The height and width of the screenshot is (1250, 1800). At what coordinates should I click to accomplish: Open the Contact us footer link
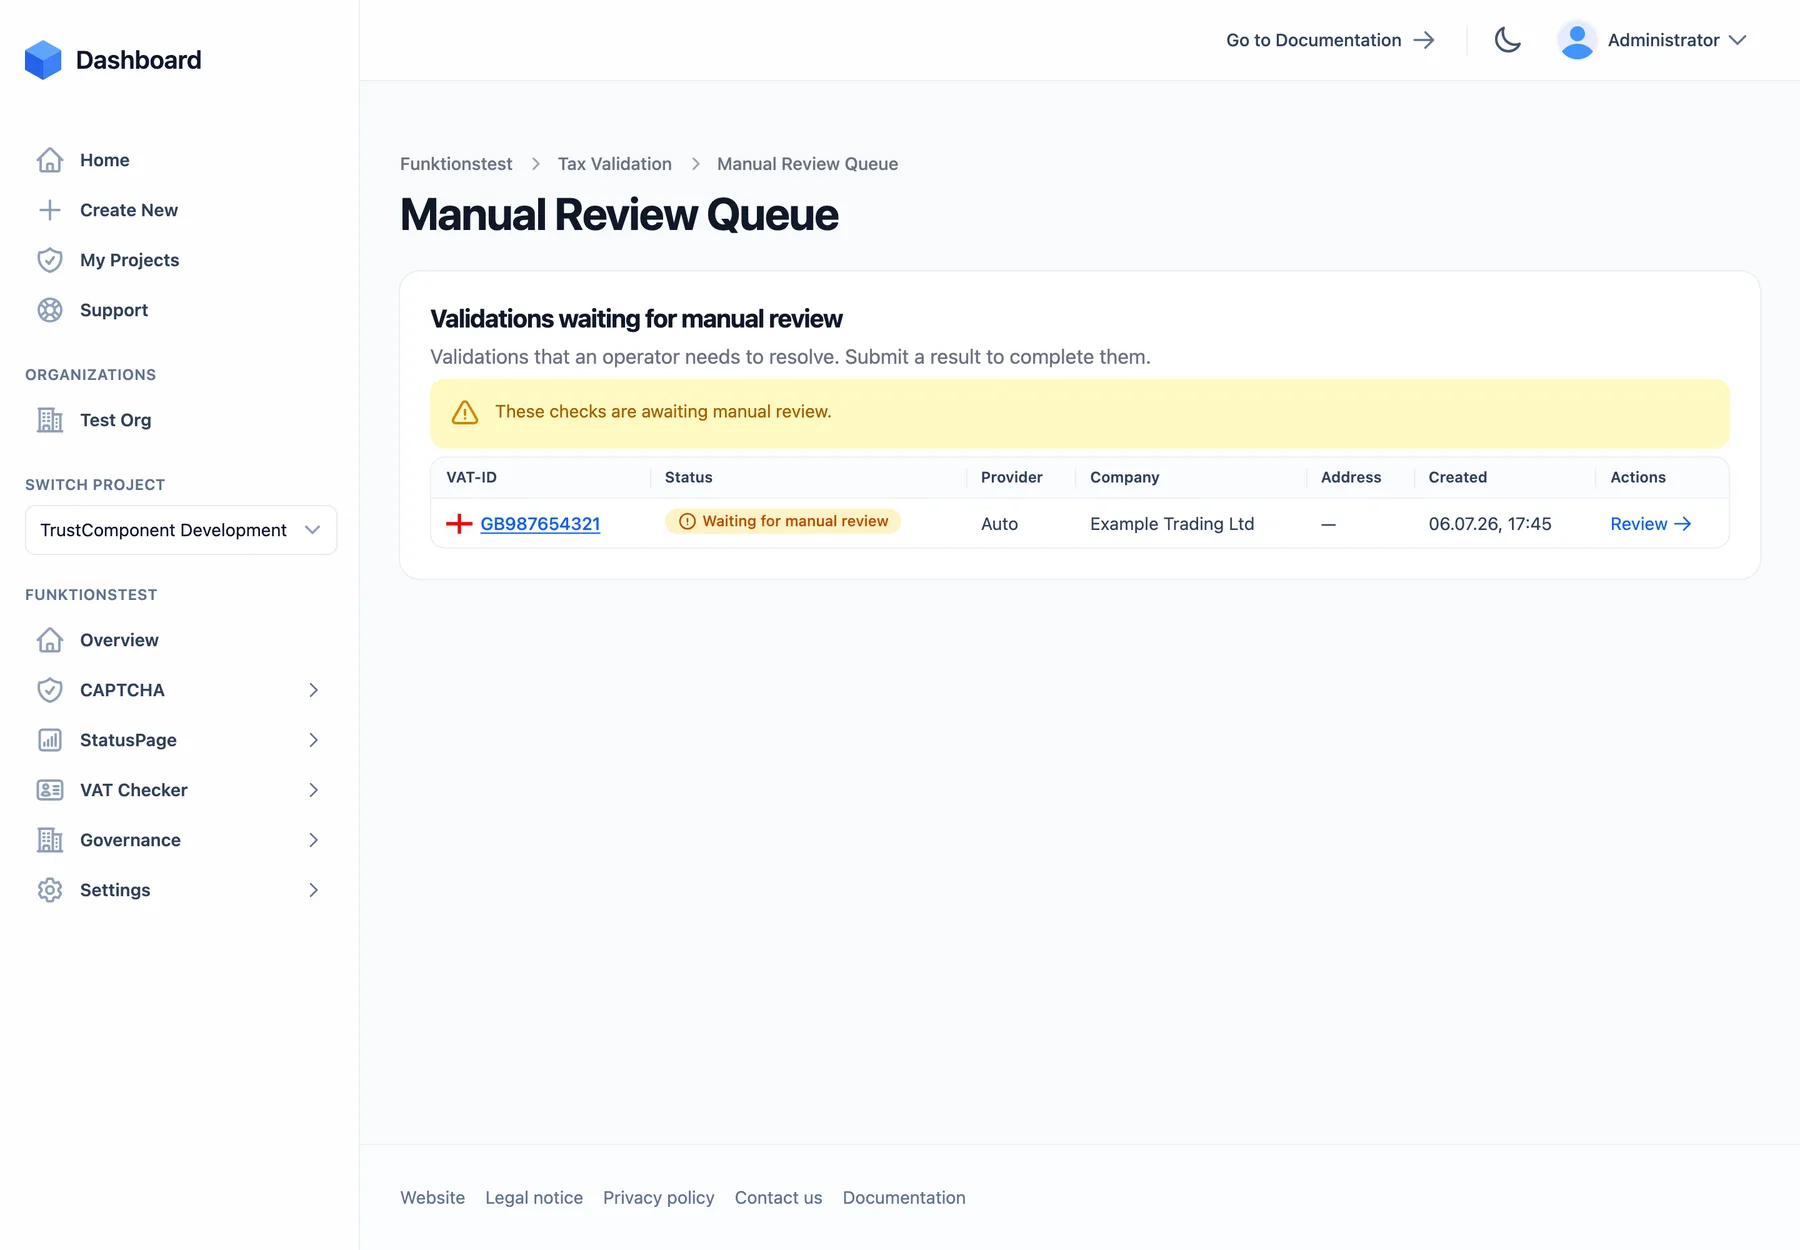coord(779,1198)
